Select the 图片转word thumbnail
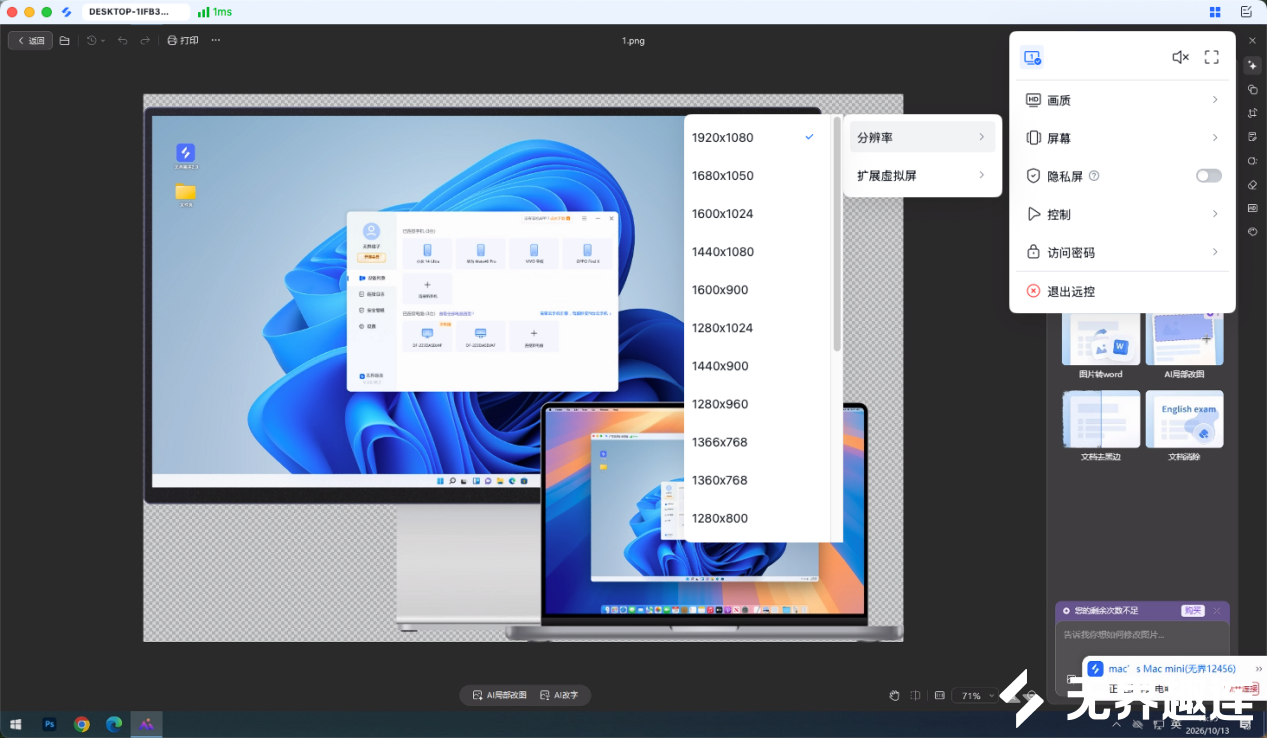Screen dimensions: 1267x738 tap(1100, 346)
